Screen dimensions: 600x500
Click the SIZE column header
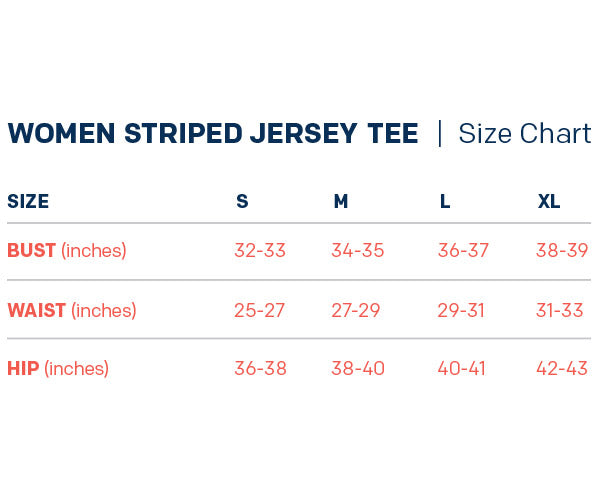tap(28, 202)
